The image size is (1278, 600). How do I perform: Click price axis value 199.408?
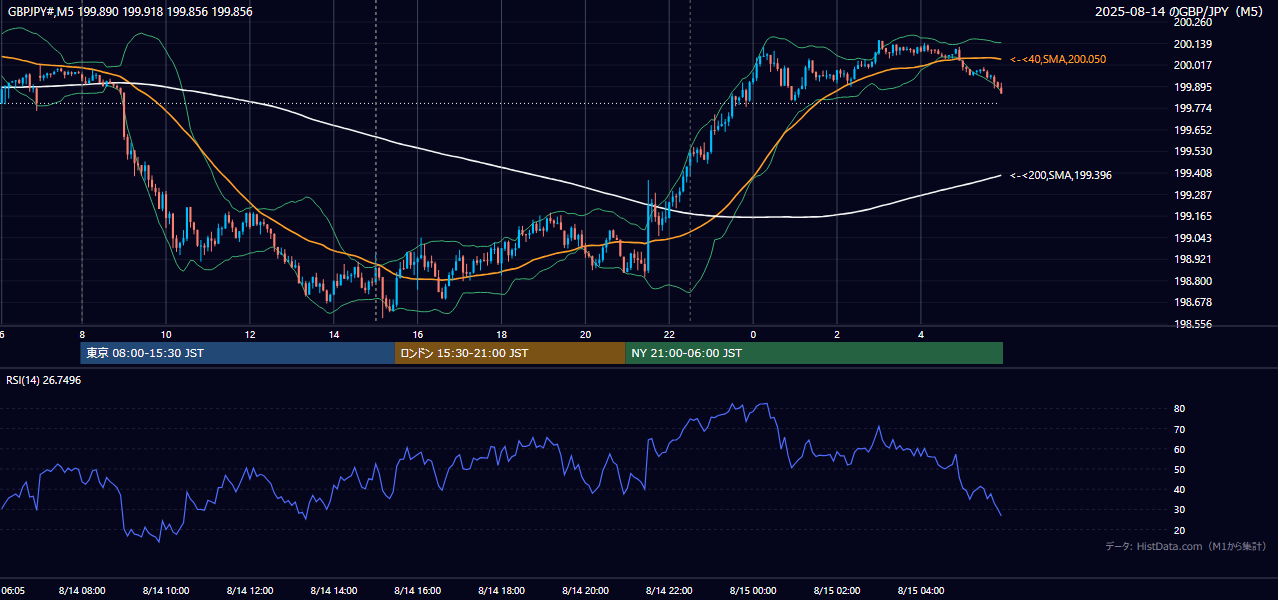click(x=1193, y=173)
